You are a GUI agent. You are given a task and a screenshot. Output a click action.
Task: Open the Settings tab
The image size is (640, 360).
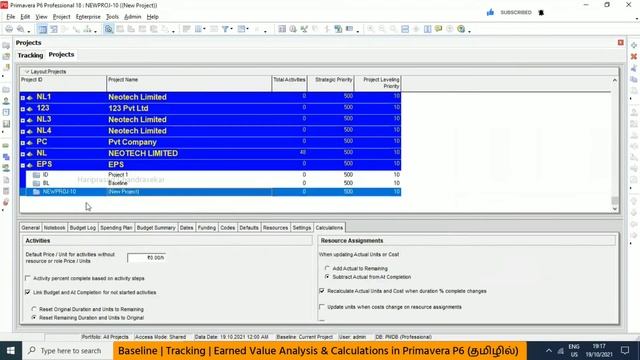302,227
